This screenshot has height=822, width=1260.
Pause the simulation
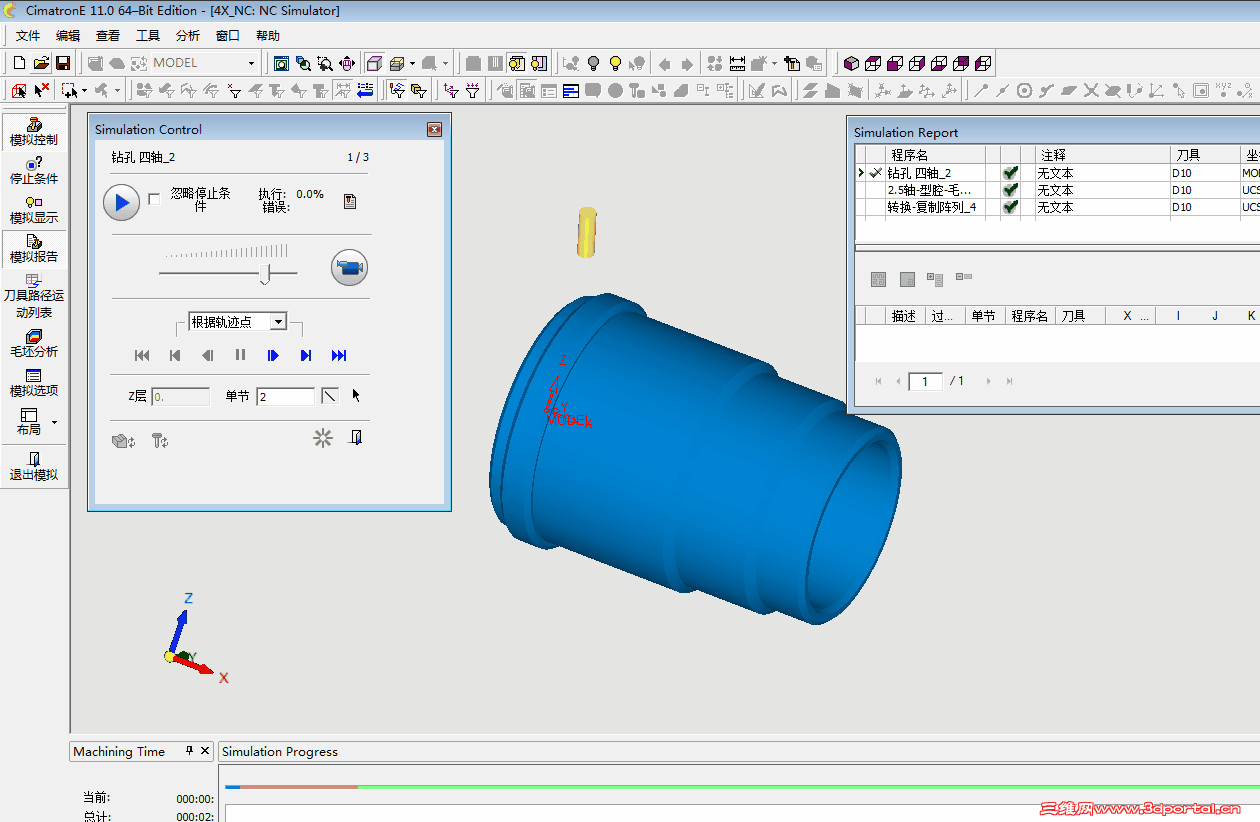pos(240,355)
